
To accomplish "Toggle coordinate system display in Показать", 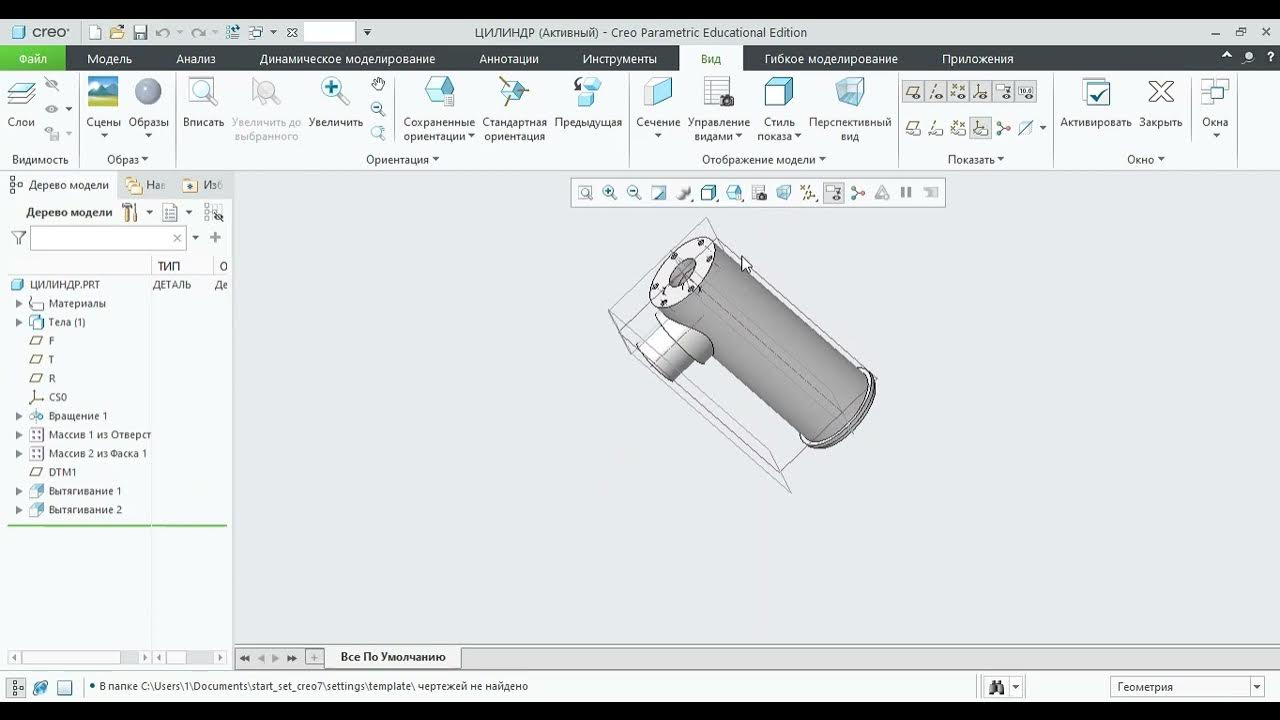I will pos(980,93).
